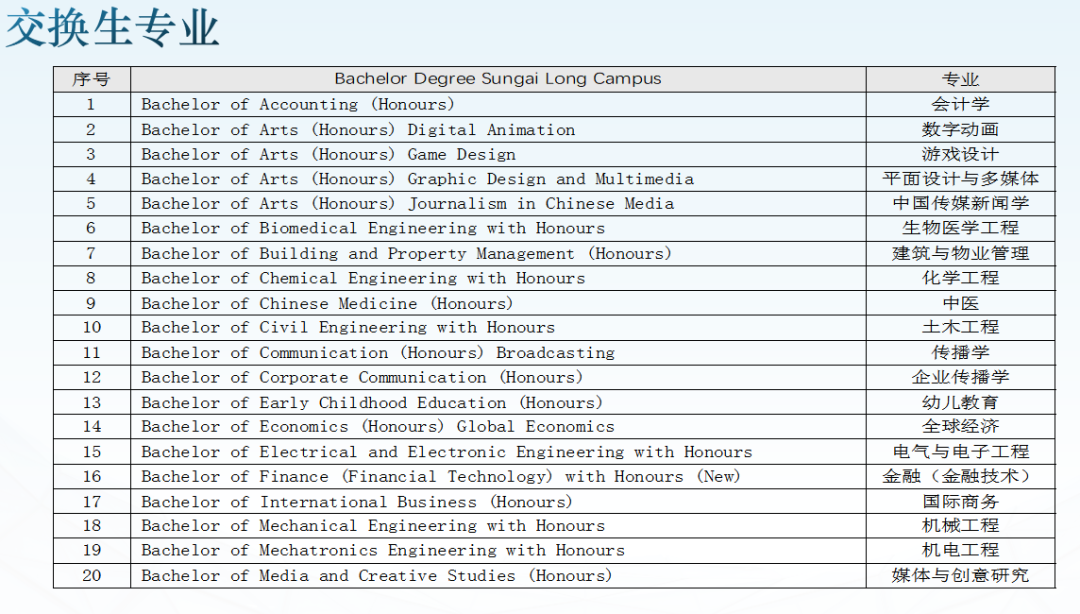
Task: Click the Journalism in Chinese Media cell
Action: pyautogui.click(x=407, y=204)
